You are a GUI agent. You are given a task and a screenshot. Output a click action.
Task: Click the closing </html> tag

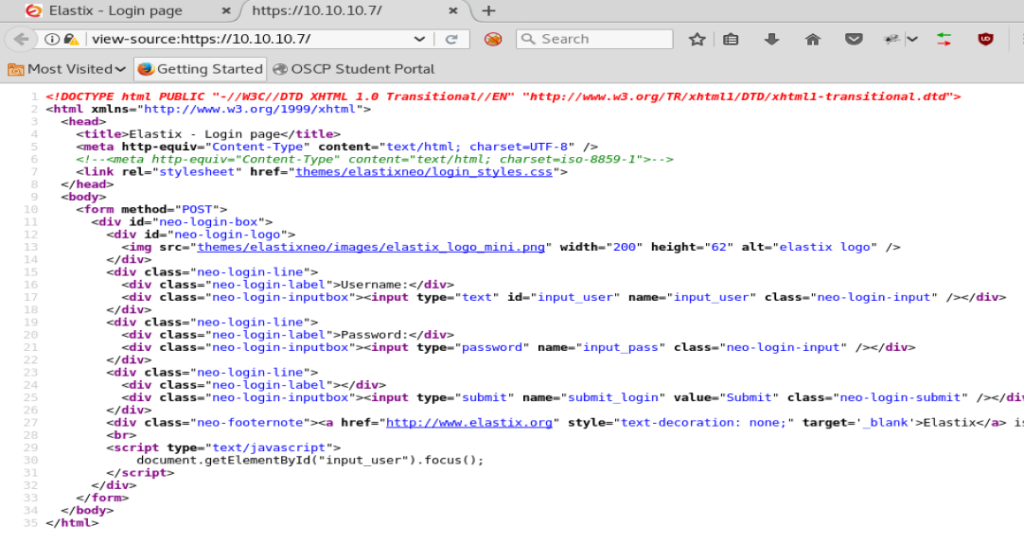click(72, 523)
